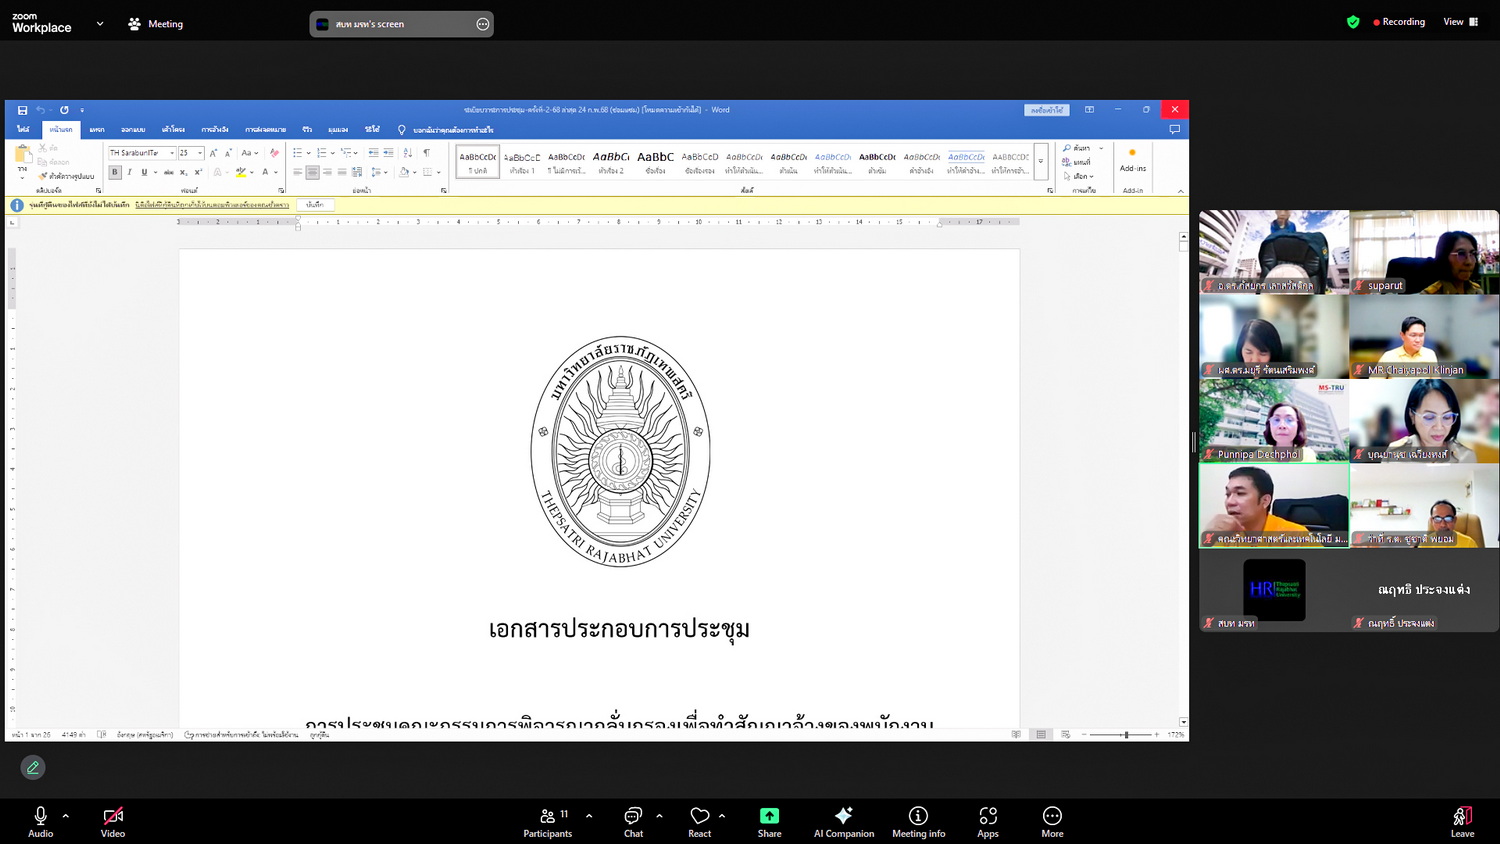Open screen share options ellipsis menu

pyautogui.click(x=483, y=24)
